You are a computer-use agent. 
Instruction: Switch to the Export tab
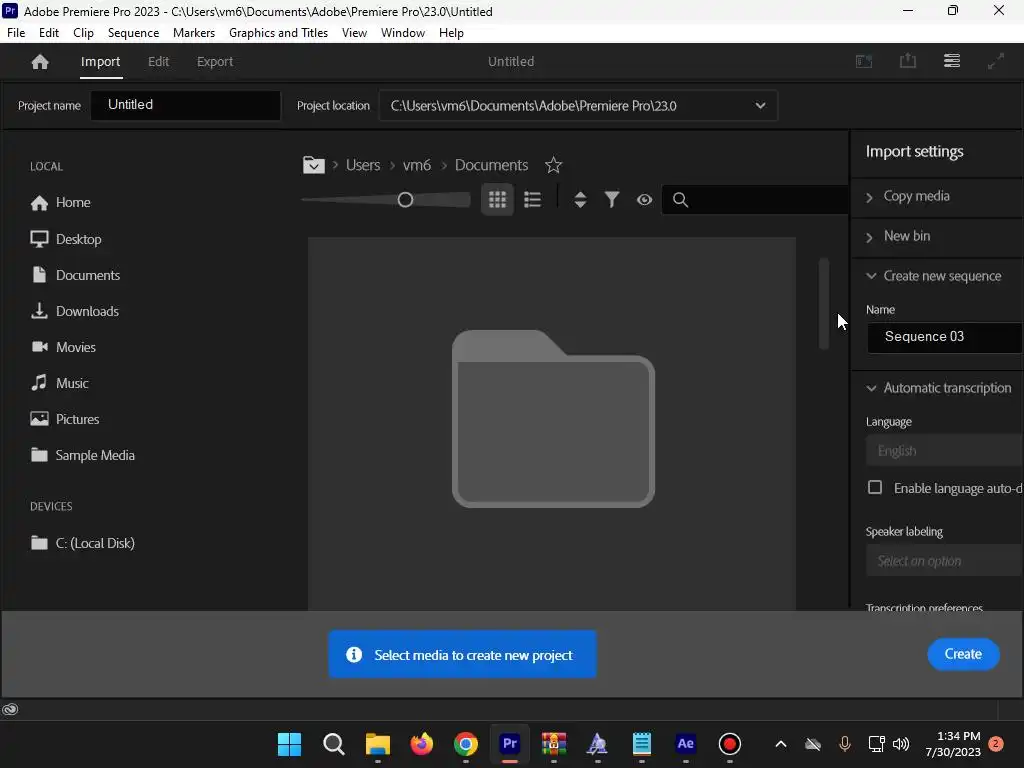pos(215,62)
